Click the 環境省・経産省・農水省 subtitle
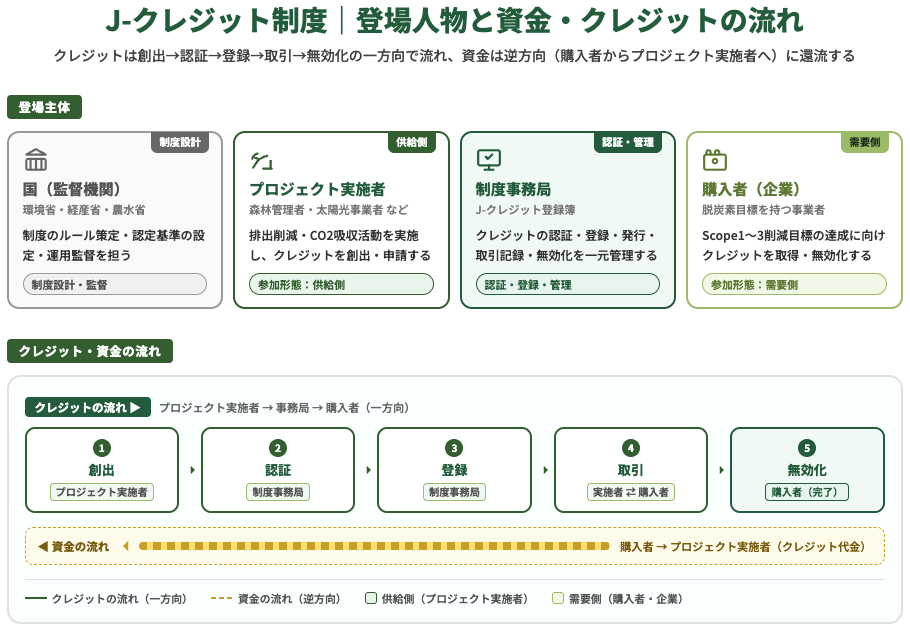The height and width of the screenshot is (631, 910). [x=84, y=210]
